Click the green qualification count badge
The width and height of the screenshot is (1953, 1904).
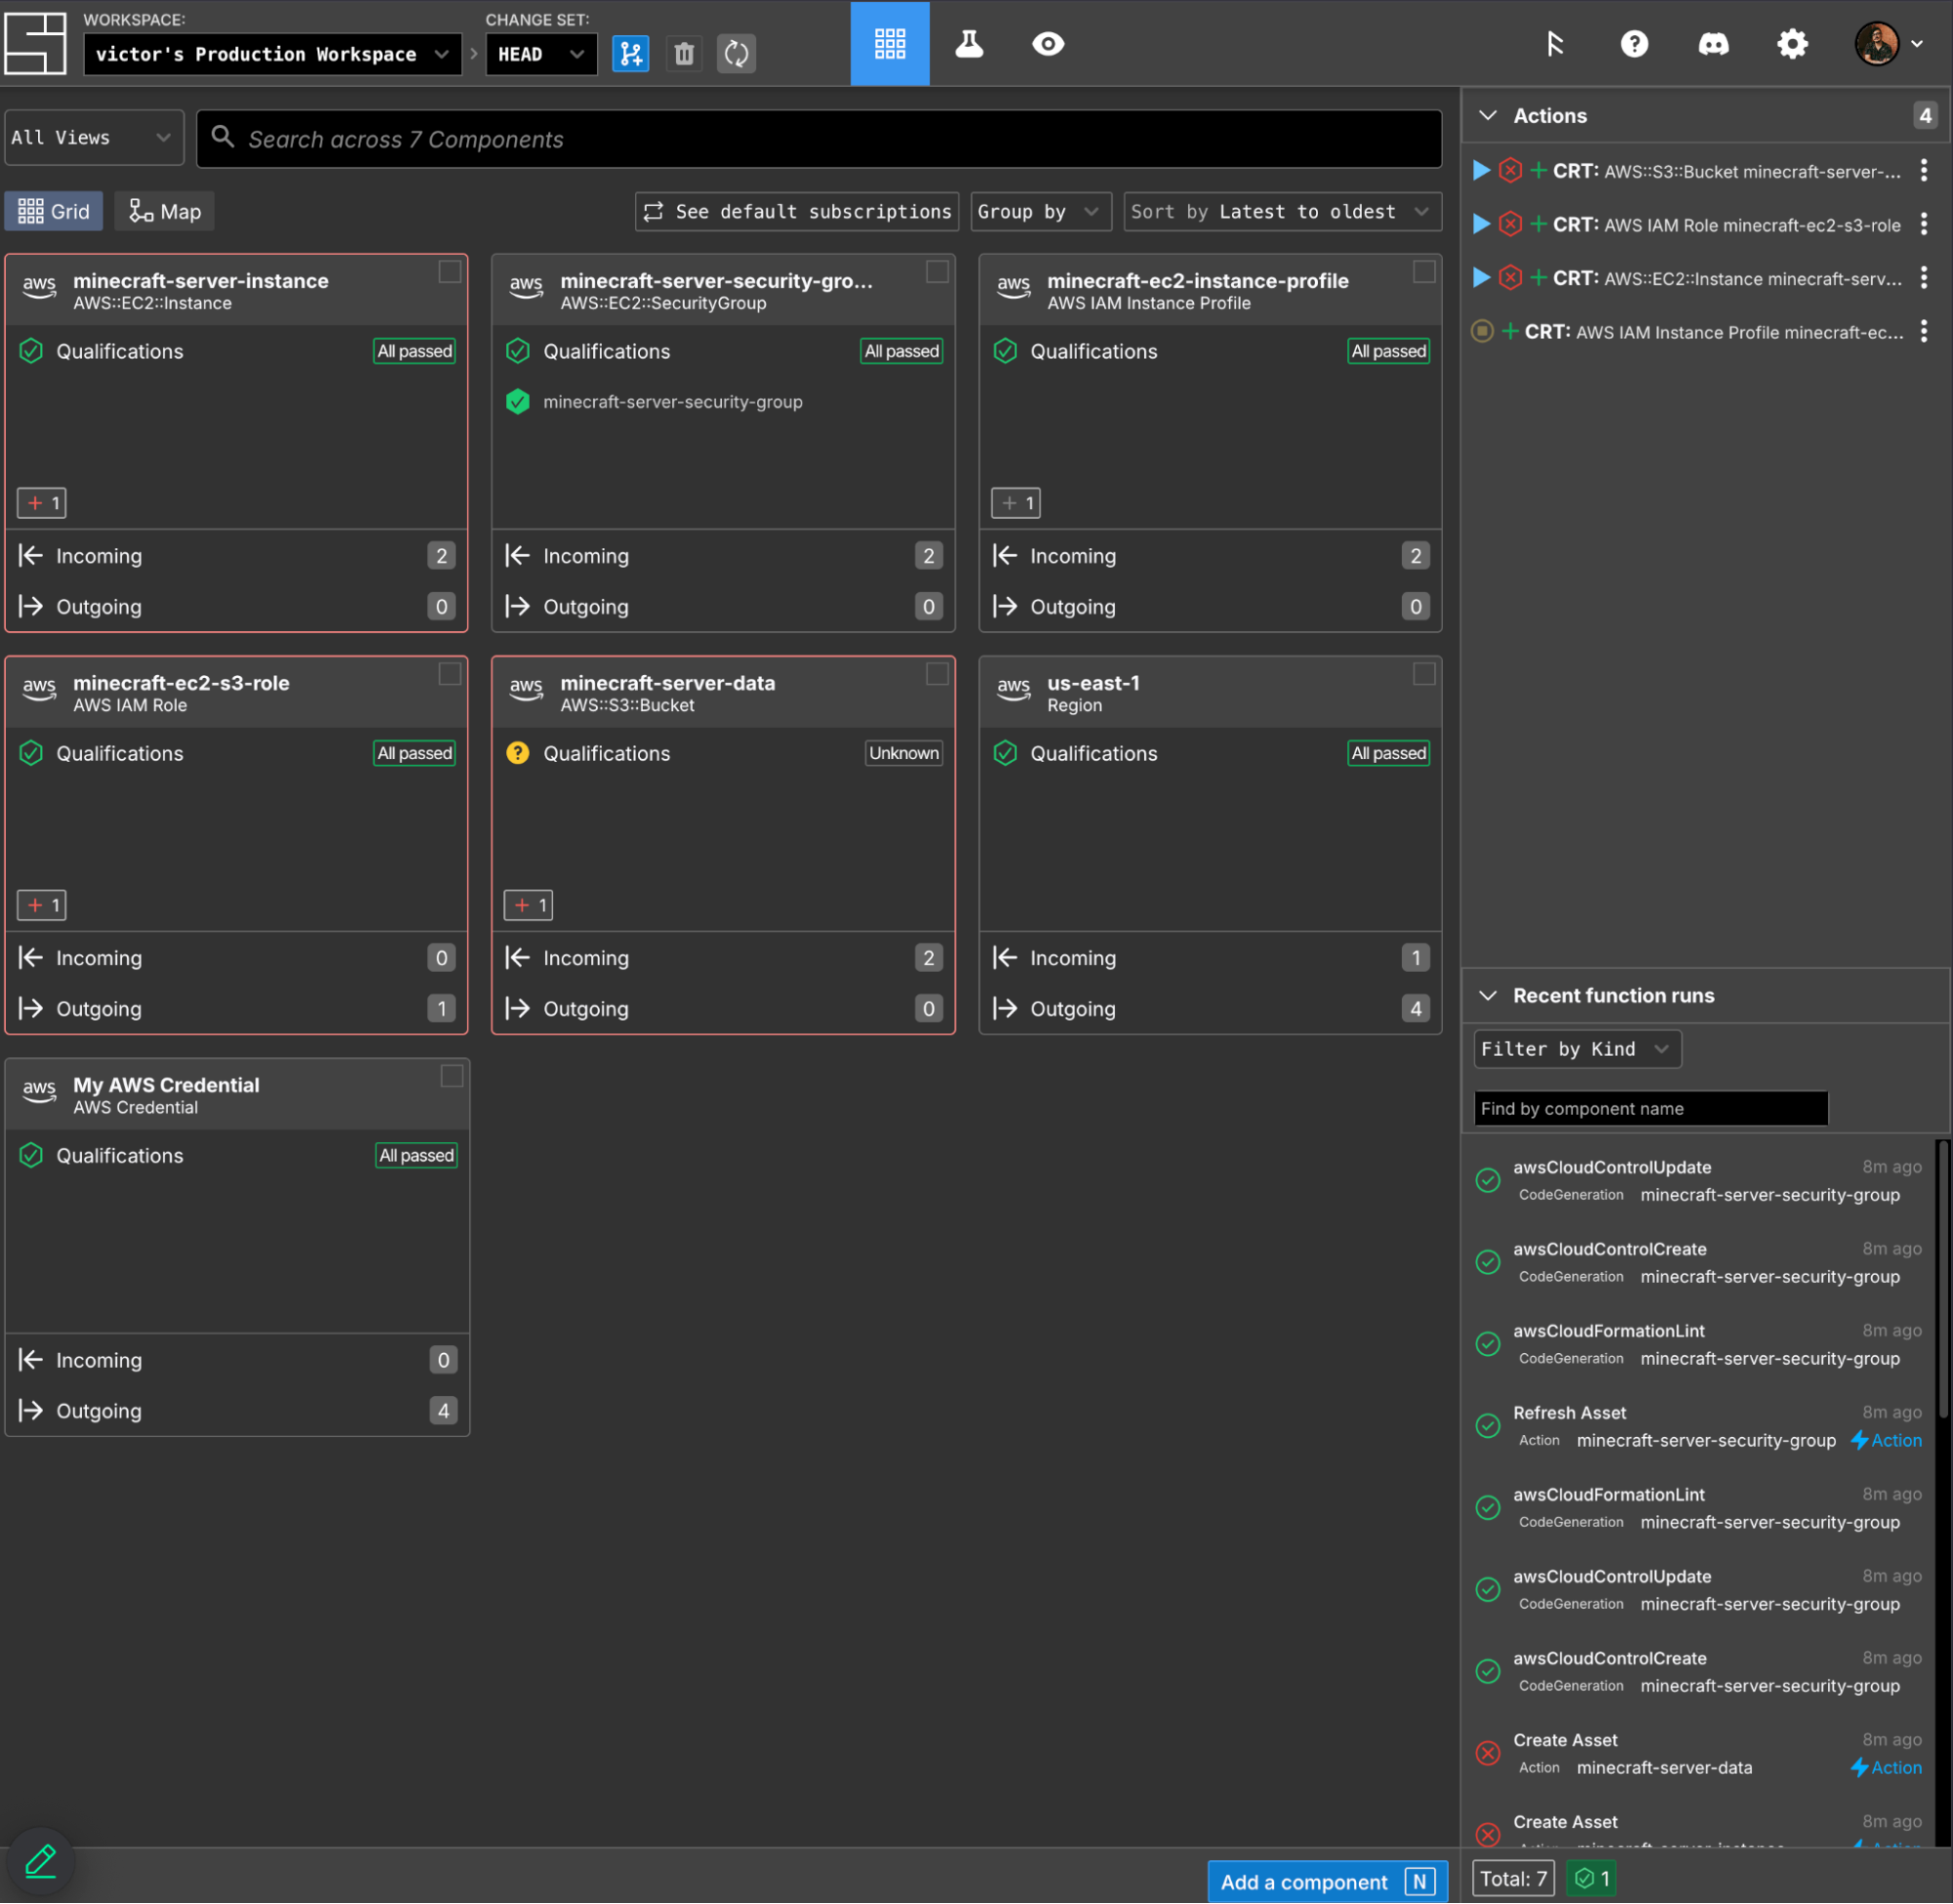coord(1592,1879)
